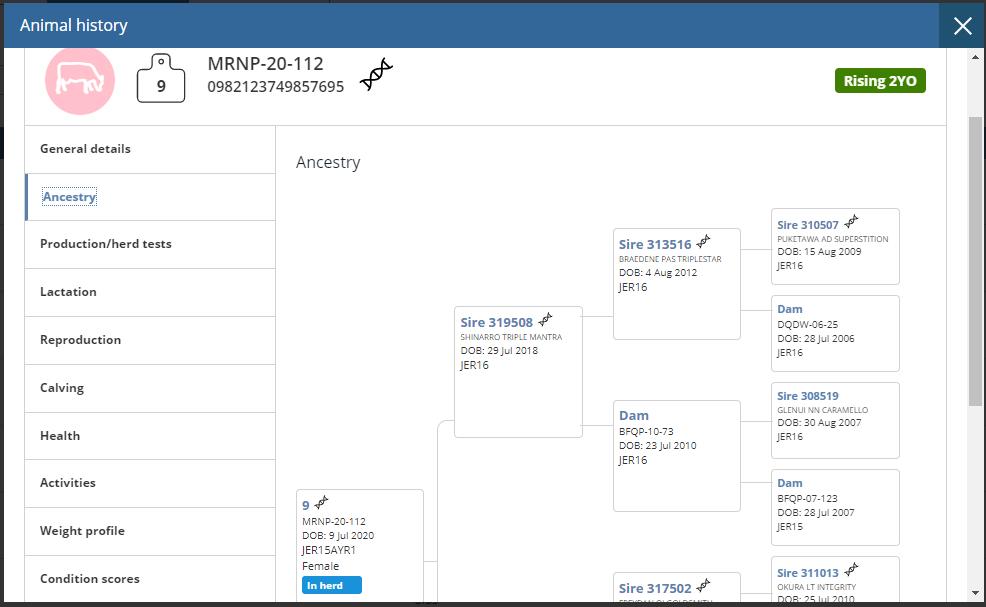Follow the Sire 308519 link

[808, 396]
